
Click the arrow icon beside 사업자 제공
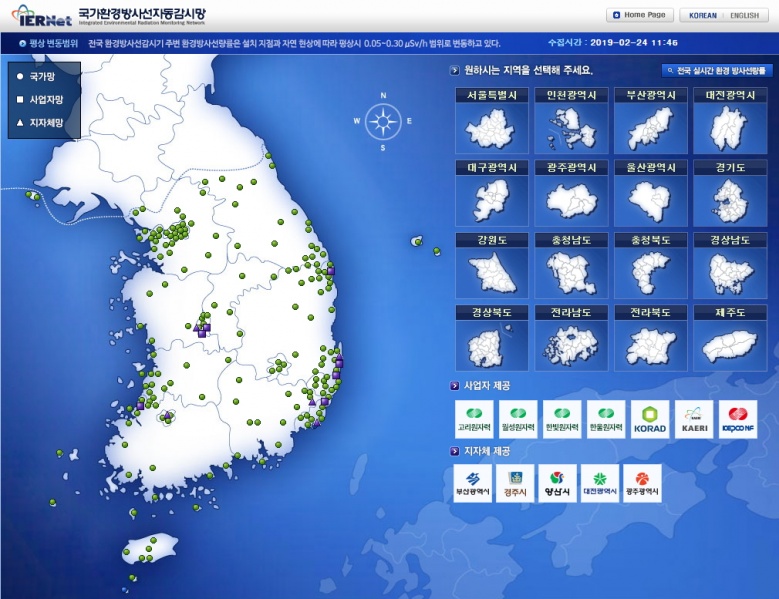coord(454,386)
